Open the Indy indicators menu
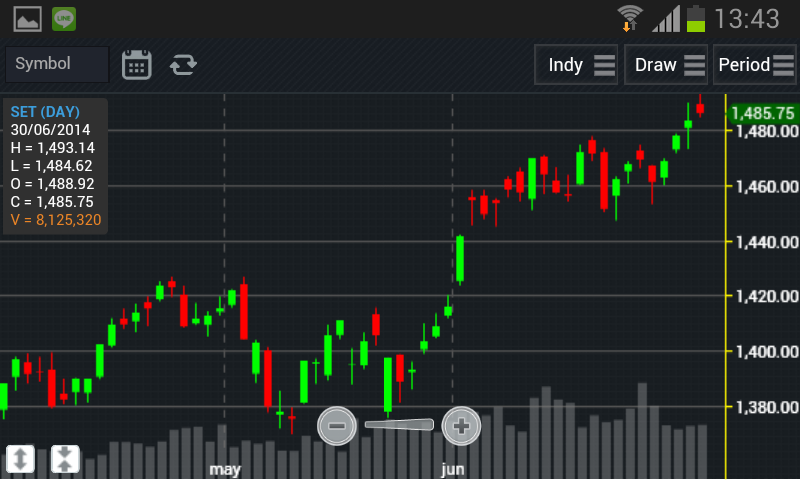 pos(576,65)
